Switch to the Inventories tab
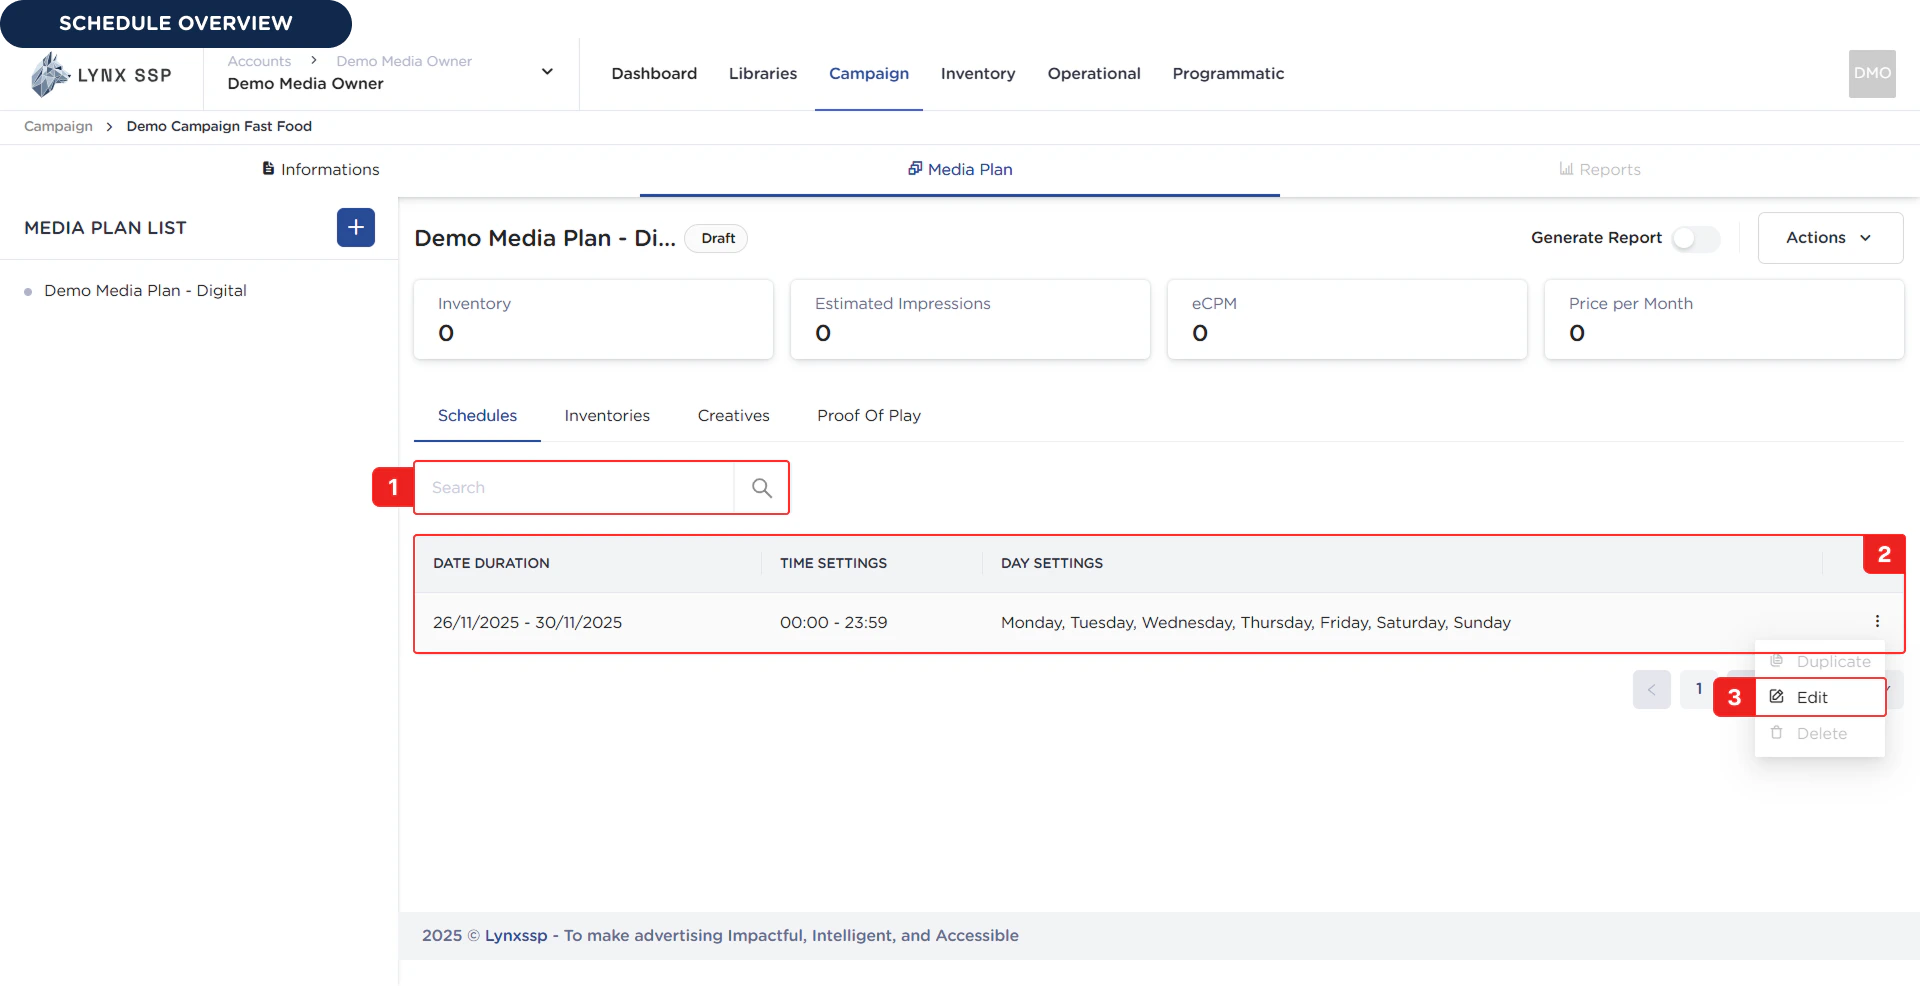The width and height of the screenshot is (1920, 986). pos(607,415)
